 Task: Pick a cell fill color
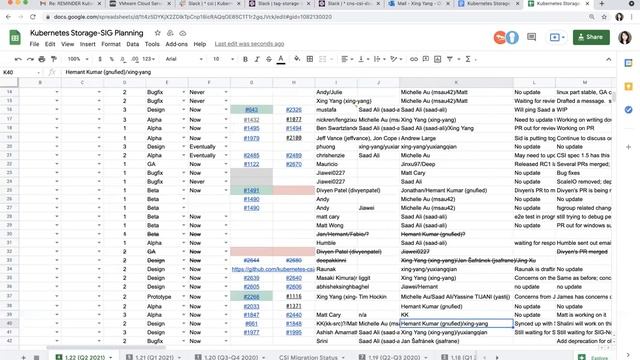pos(297,59)
